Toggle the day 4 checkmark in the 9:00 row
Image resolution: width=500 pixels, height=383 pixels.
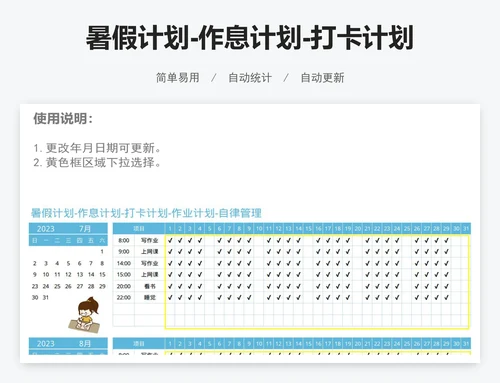coord(200,252)
